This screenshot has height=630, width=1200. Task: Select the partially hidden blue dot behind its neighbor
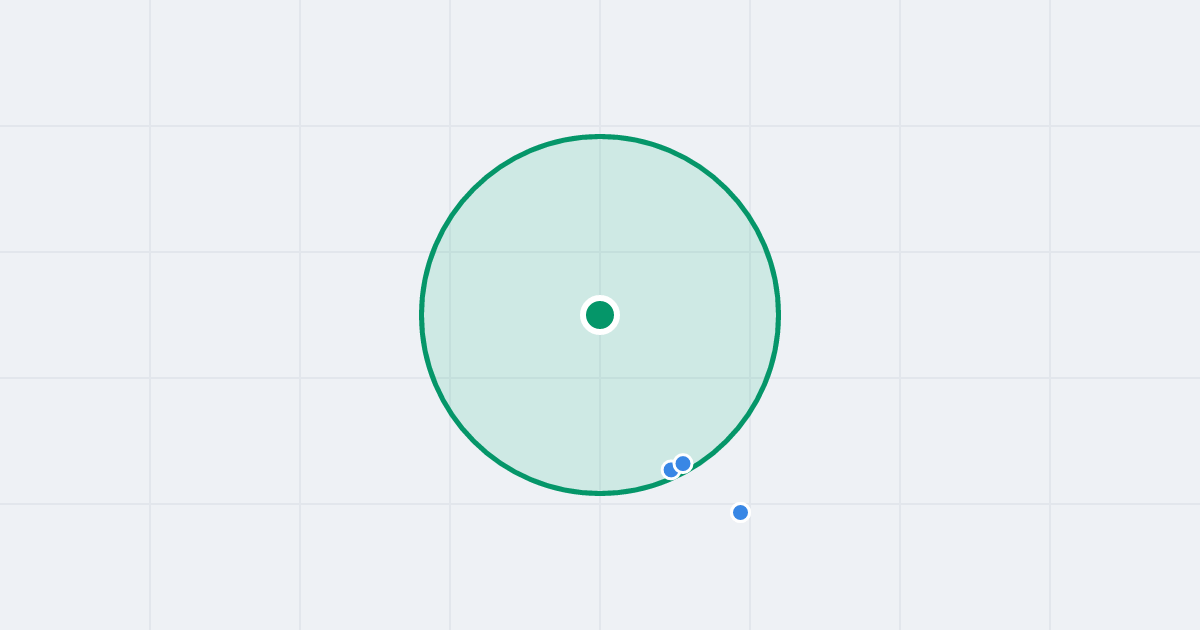point(669,470)
